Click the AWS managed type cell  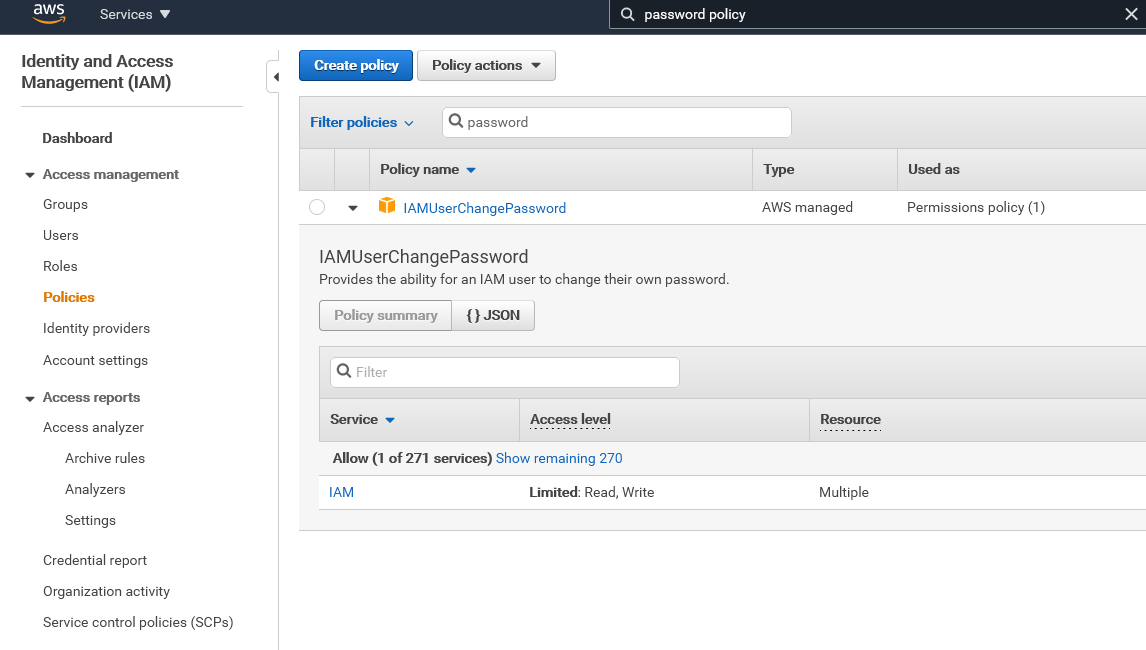(807, 208)
